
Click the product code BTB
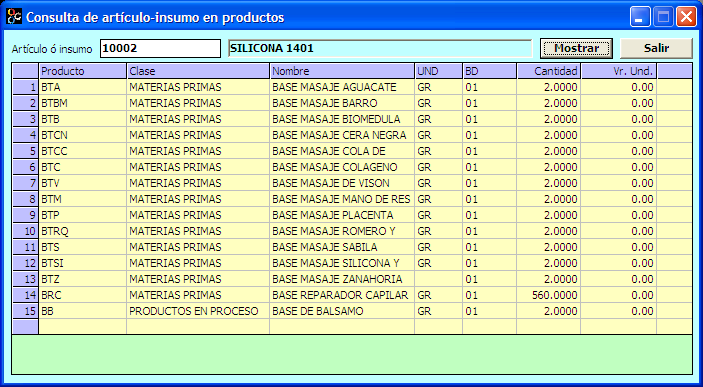click(82, 119)
